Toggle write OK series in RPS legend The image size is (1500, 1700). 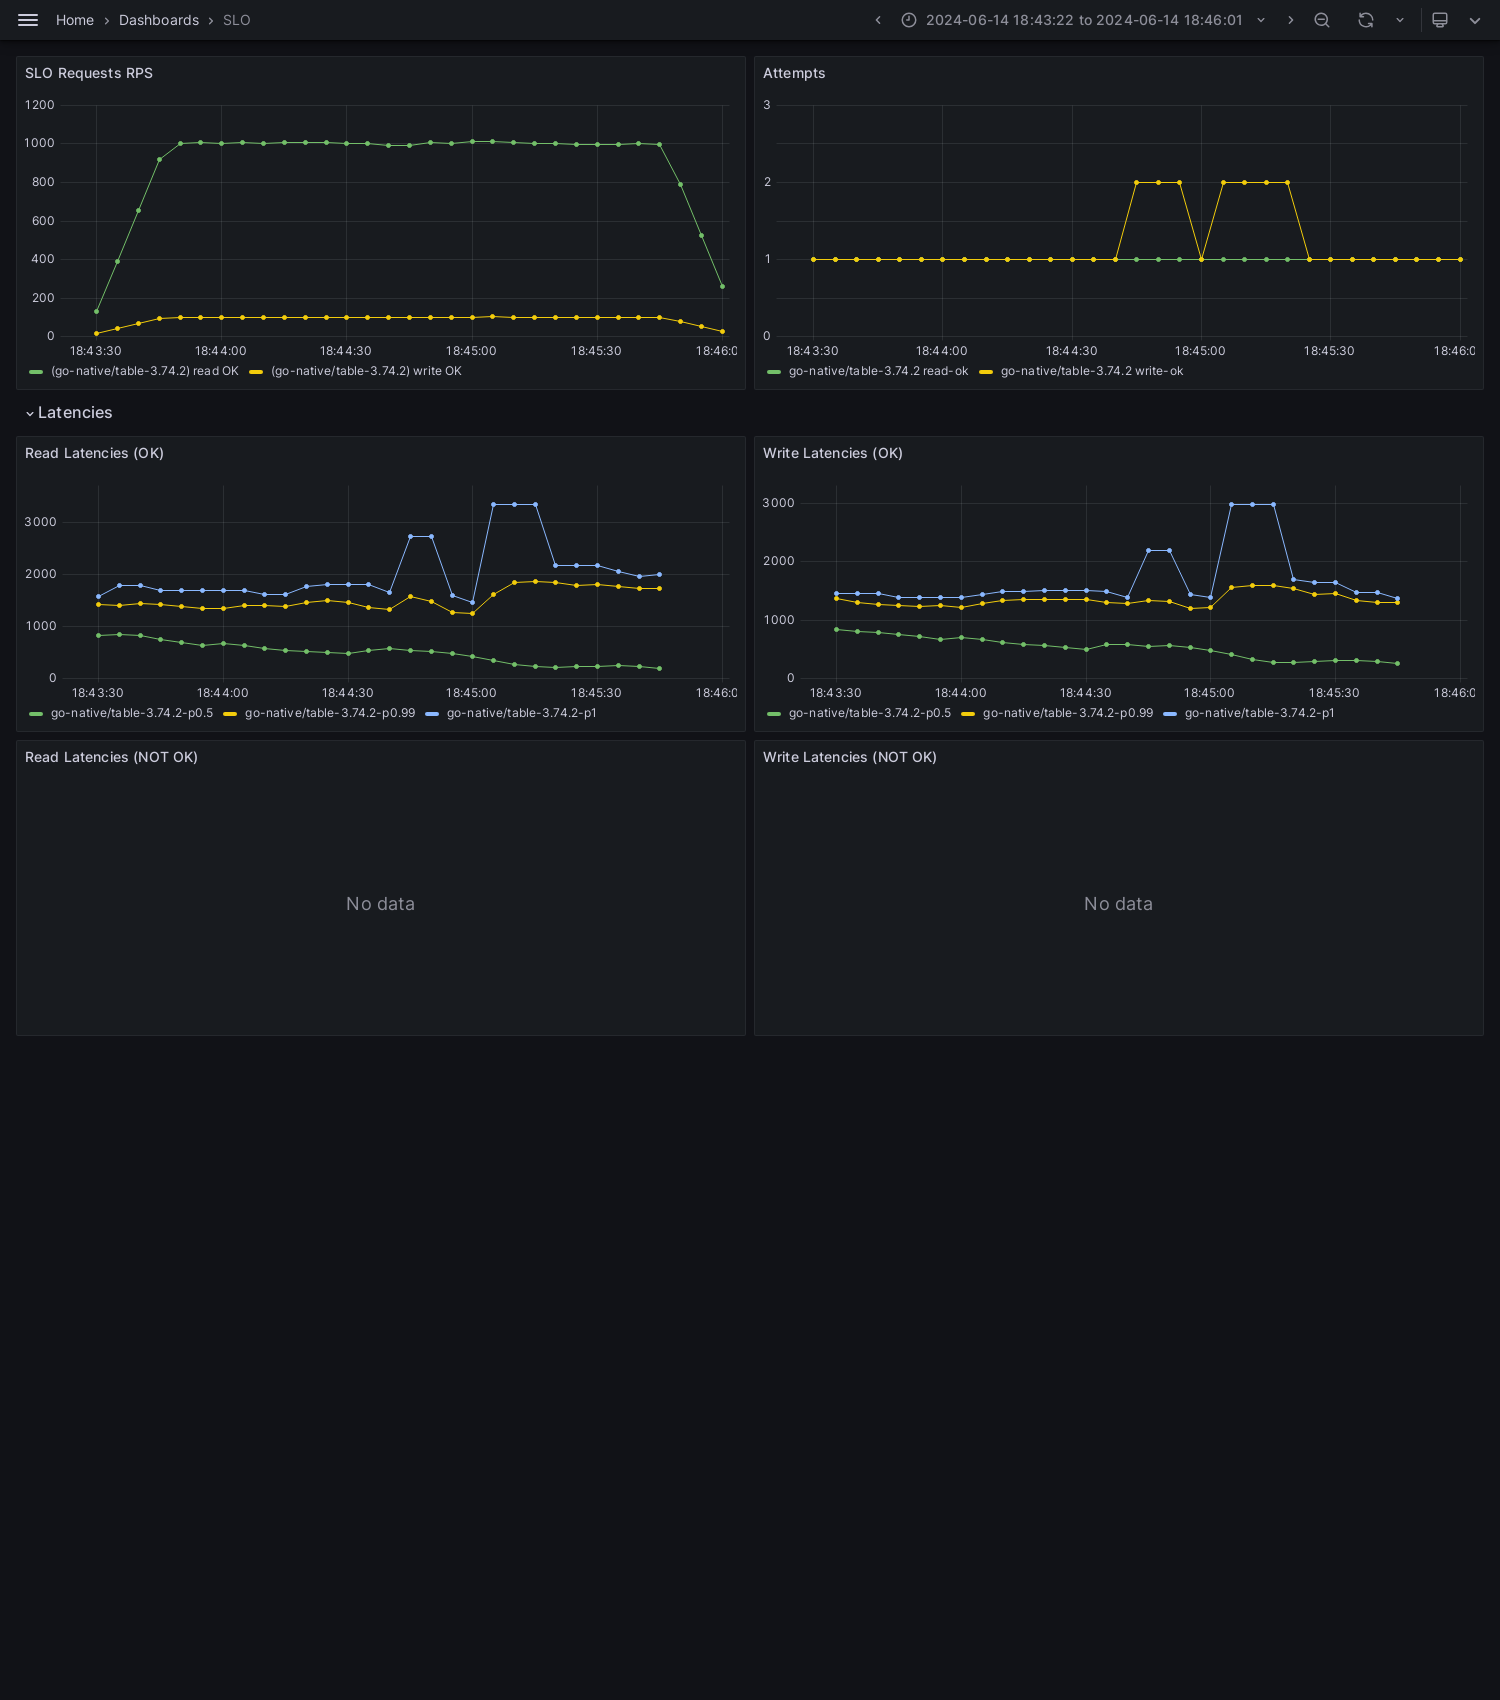pos(366,371)
